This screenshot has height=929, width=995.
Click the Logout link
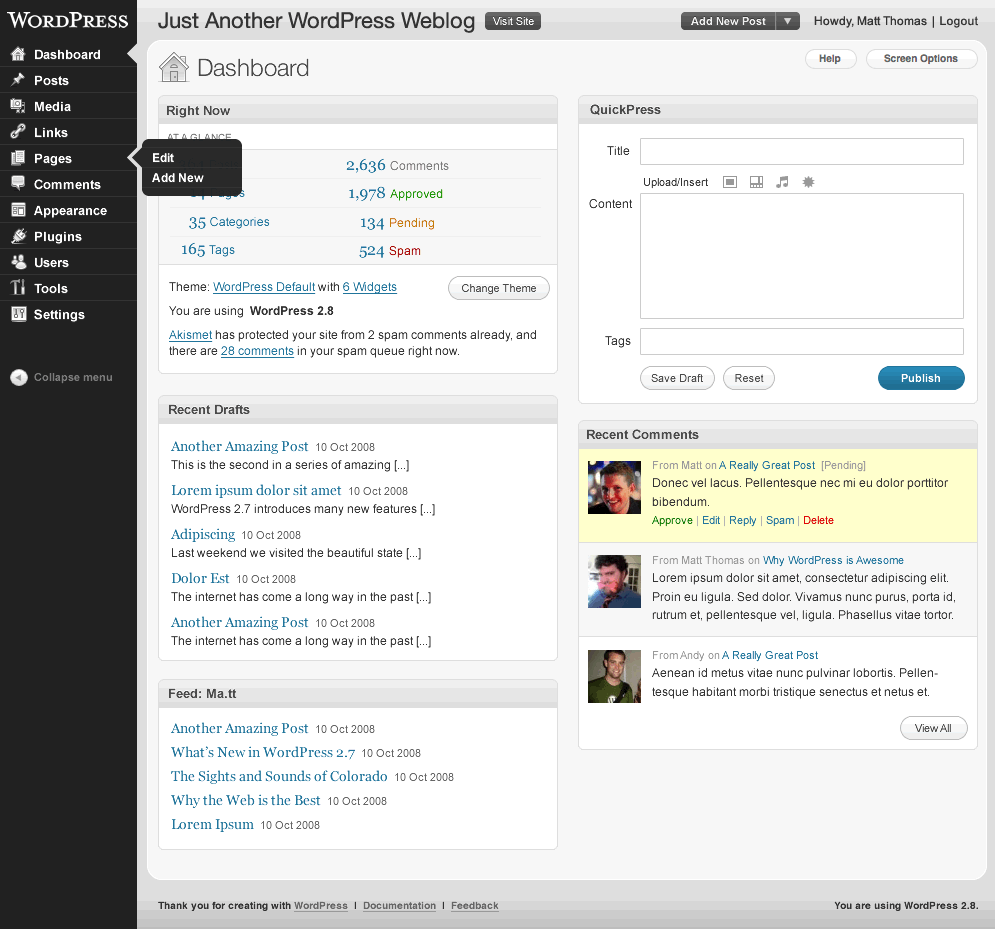[x=958, y=21]
